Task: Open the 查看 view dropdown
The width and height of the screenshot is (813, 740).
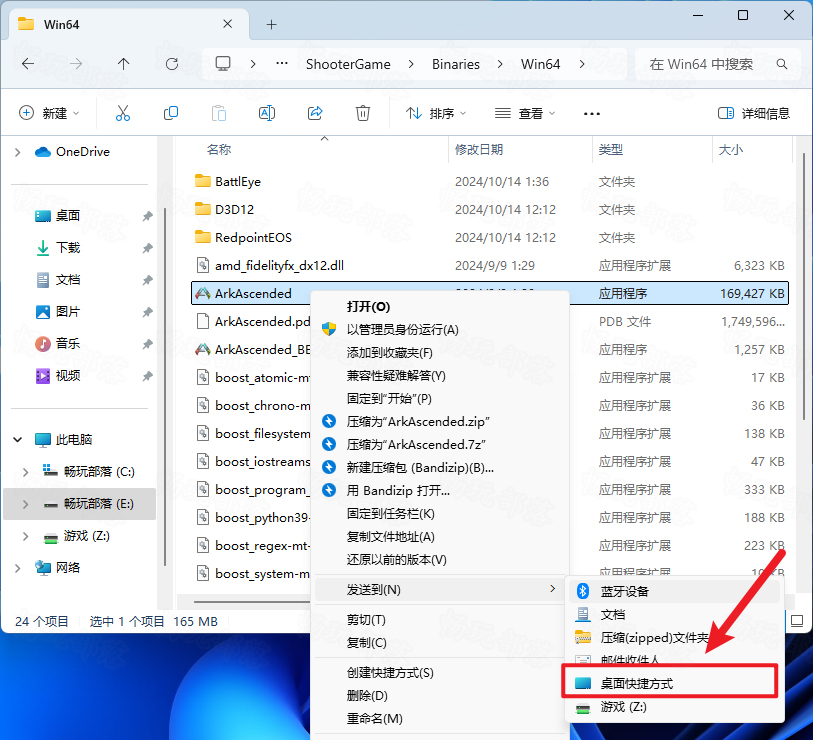Action: coord(525,113)
